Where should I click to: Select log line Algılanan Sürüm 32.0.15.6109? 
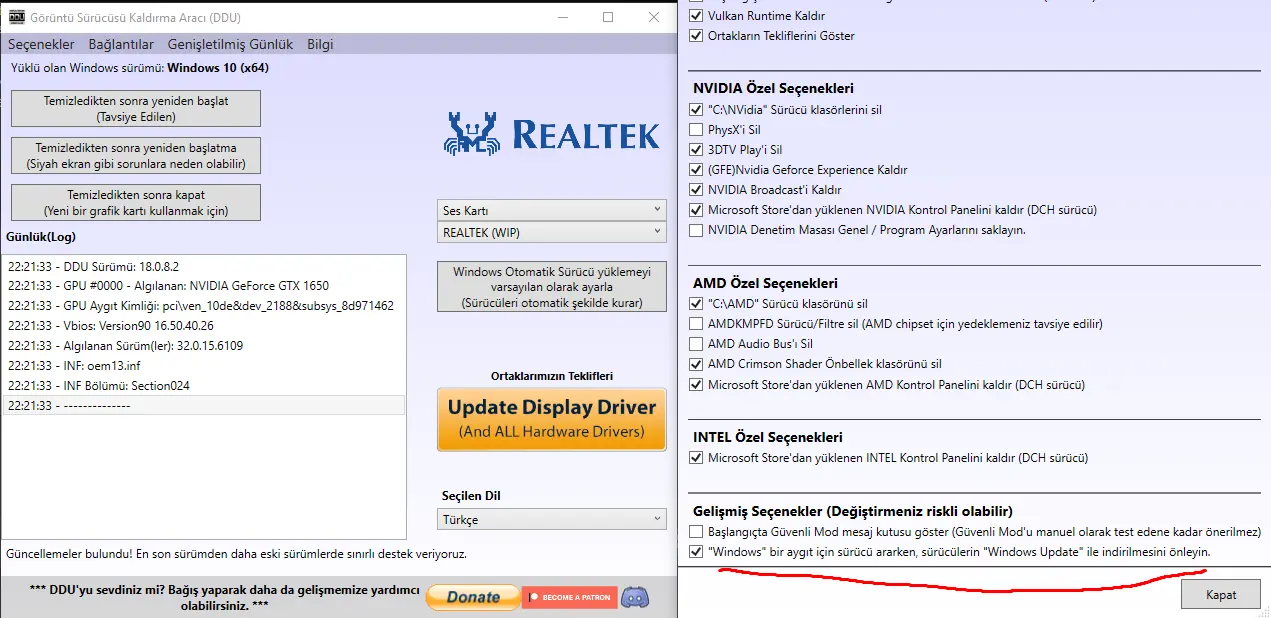(204, 346)
